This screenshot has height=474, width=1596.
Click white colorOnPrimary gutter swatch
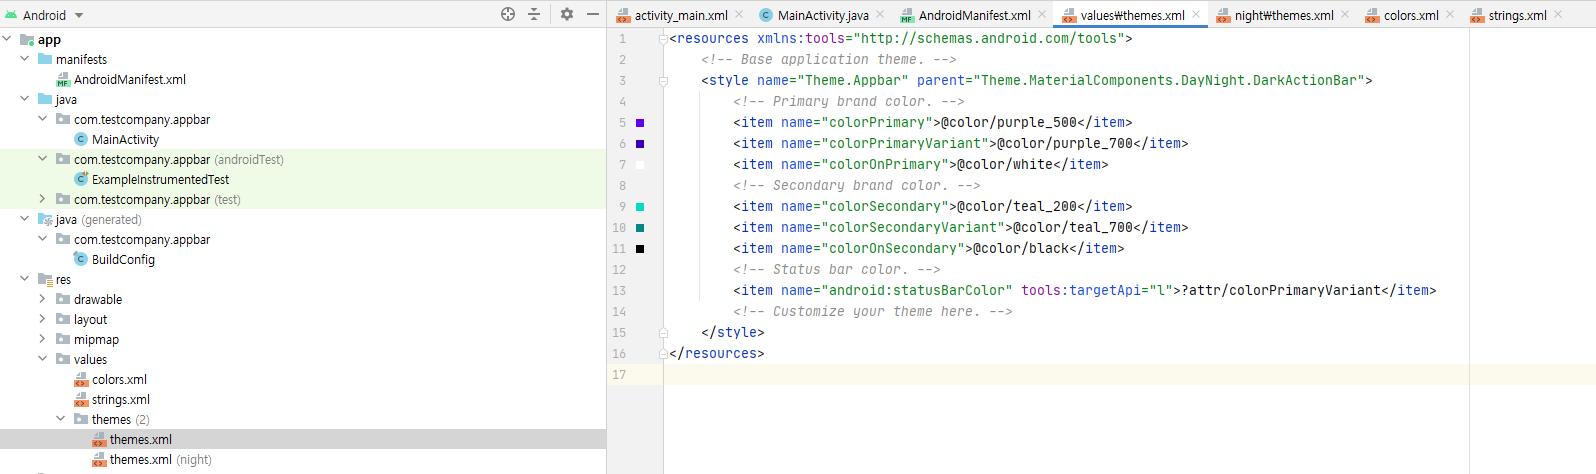pos(640,165)
